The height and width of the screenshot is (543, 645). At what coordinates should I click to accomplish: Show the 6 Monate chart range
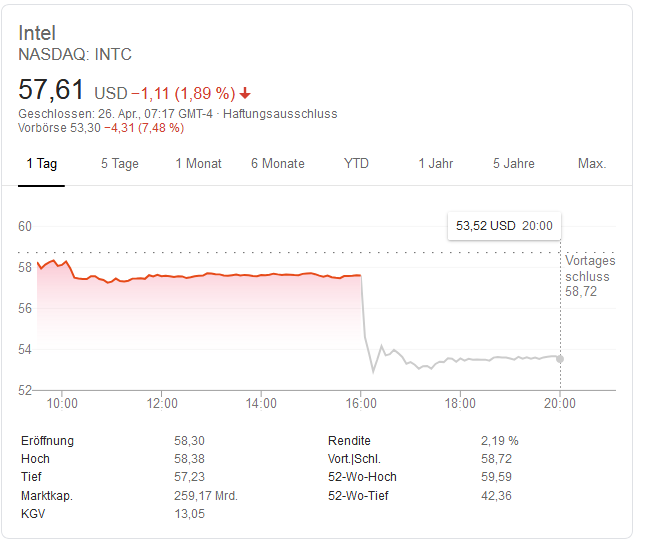tap(278, 164)
